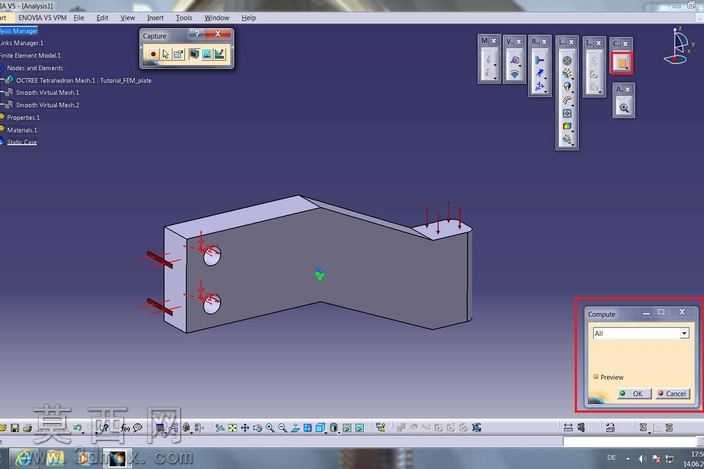This screenshot has width=704, height=469.
Task: Click the power input field at bottom right
Action: [631, 442]
